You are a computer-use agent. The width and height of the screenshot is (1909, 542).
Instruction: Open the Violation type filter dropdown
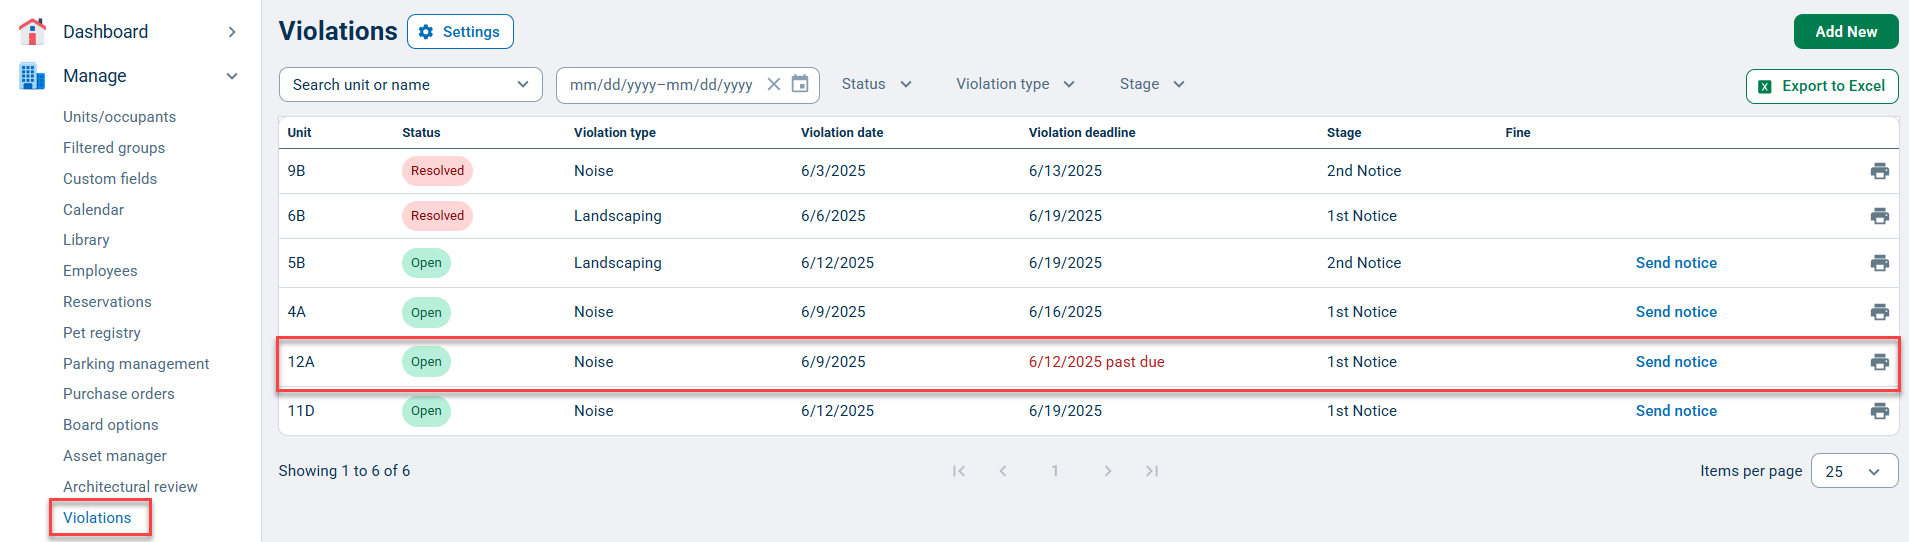1015,84
